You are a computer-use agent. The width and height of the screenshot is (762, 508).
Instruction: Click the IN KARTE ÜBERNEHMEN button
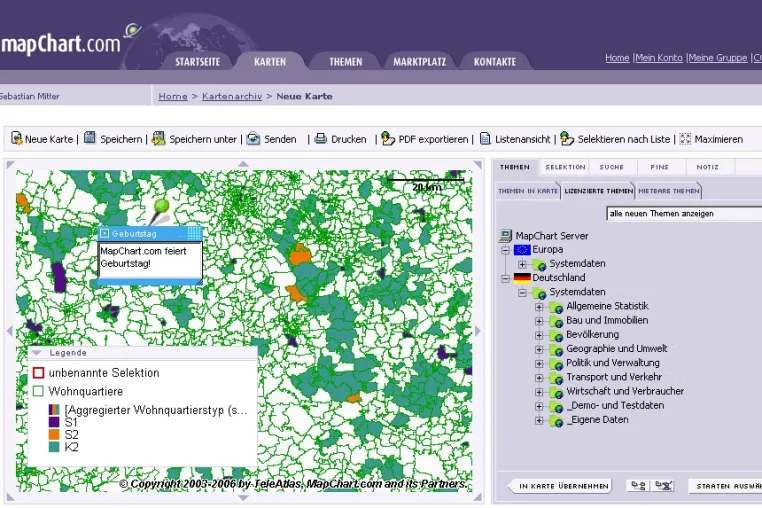pos(560,486)
